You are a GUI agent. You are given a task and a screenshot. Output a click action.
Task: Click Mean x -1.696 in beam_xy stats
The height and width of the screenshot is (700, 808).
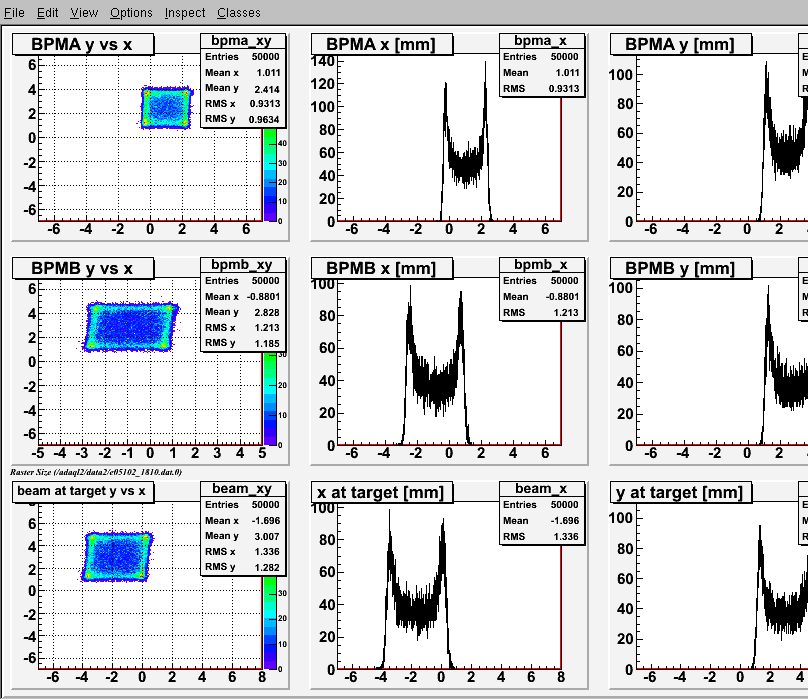pos(242,521)
